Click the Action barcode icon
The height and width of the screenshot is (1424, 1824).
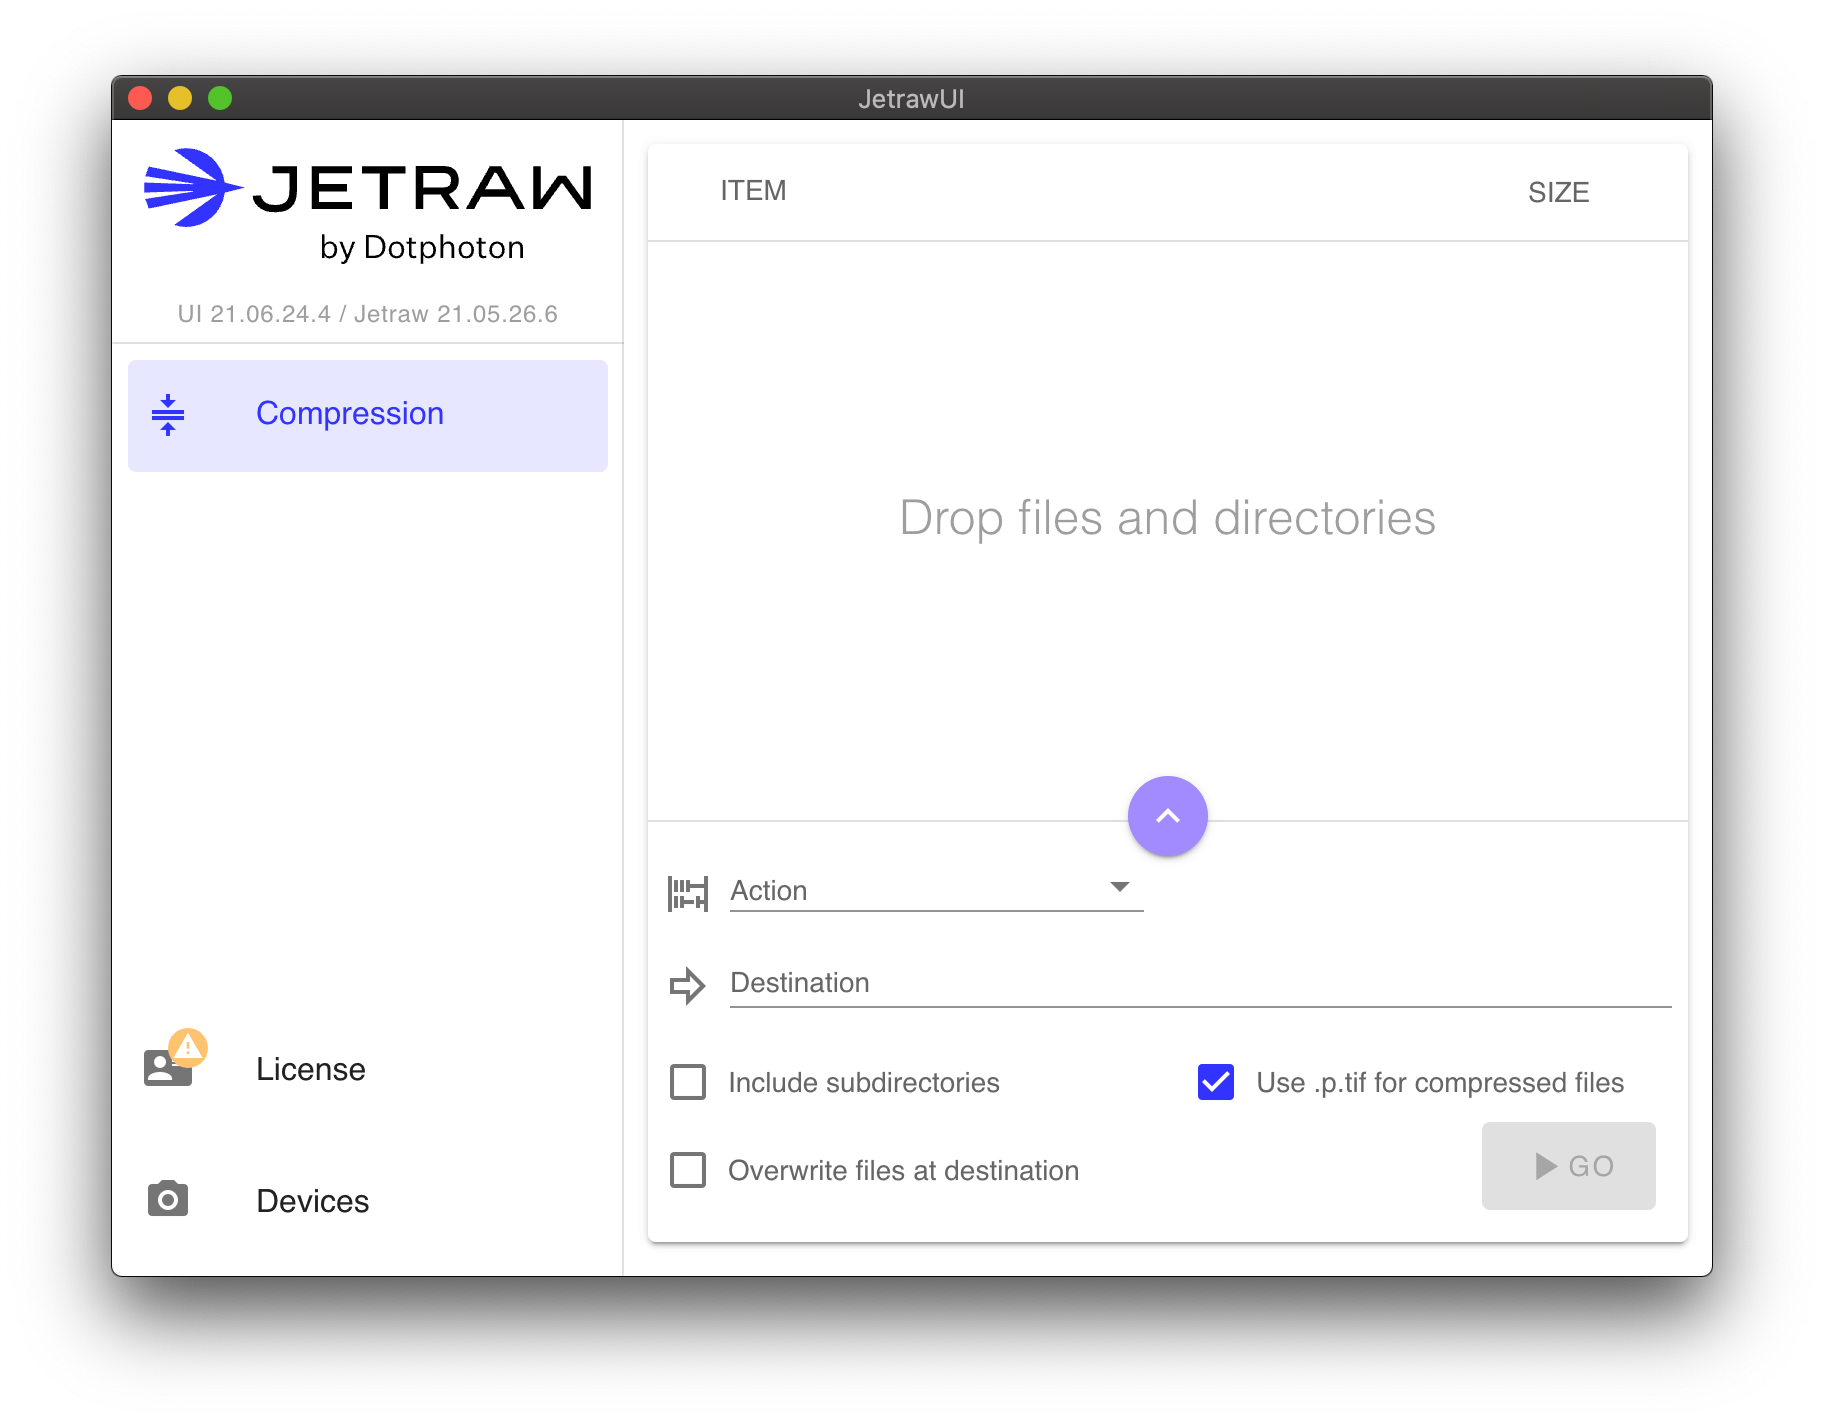coord(688,892)
